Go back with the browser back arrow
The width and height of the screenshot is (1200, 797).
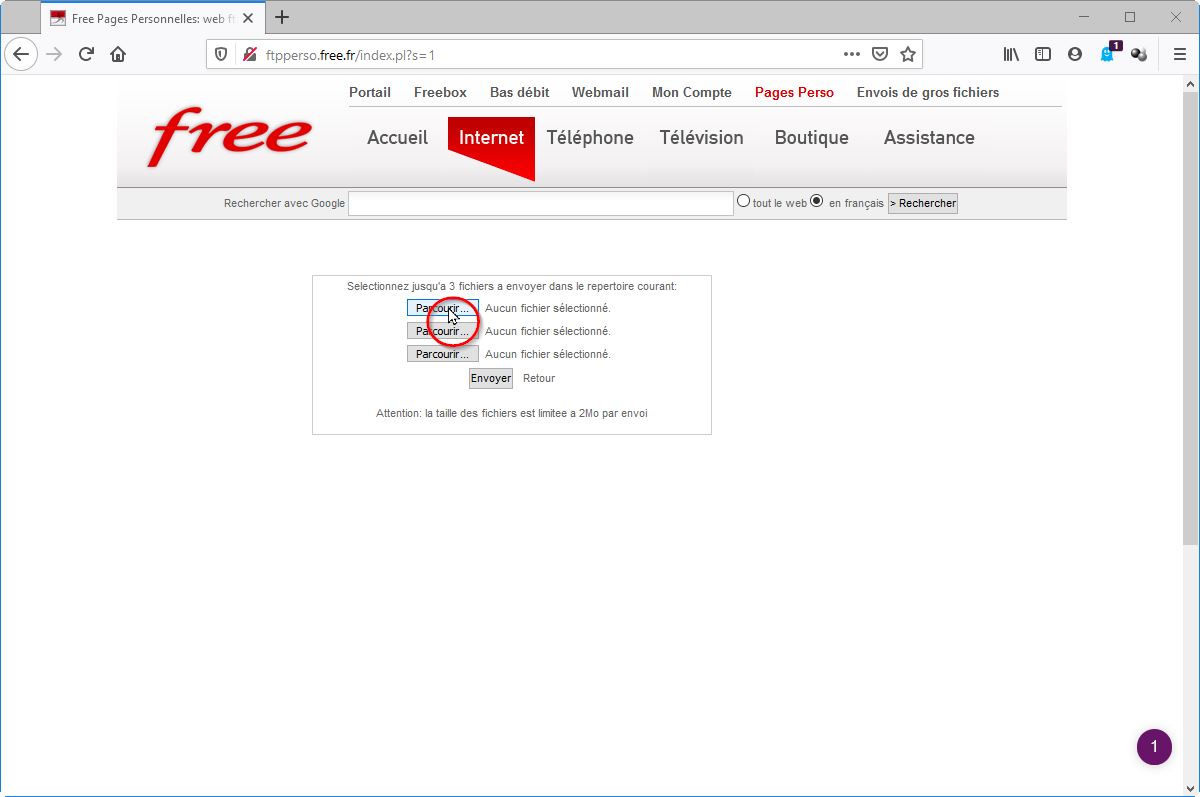tap(21, 55)
